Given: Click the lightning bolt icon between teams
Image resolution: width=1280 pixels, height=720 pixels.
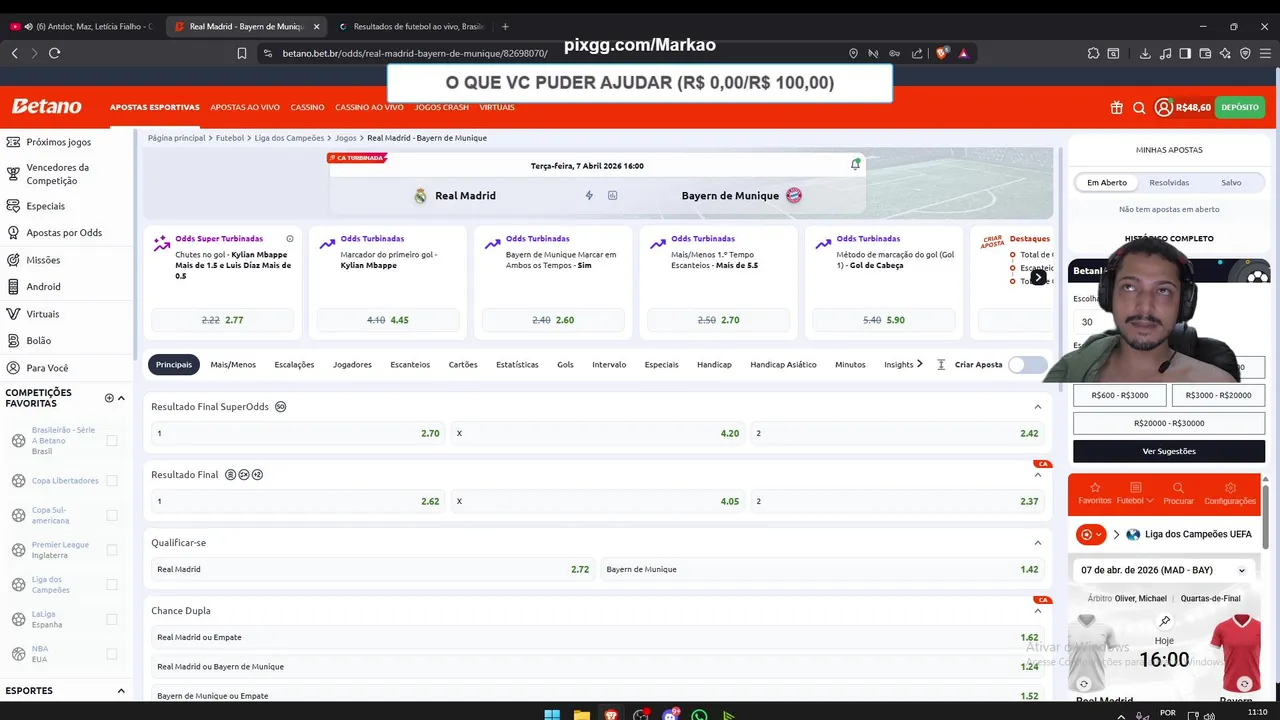Looking at the screenshot, I should pyautogui.click(x=589, y=195).
